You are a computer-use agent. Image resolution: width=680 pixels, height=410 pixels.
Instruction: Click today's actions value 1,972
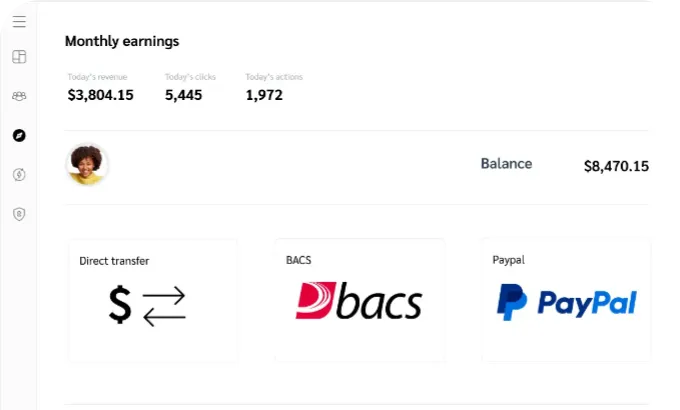click(x=264, y=95)
